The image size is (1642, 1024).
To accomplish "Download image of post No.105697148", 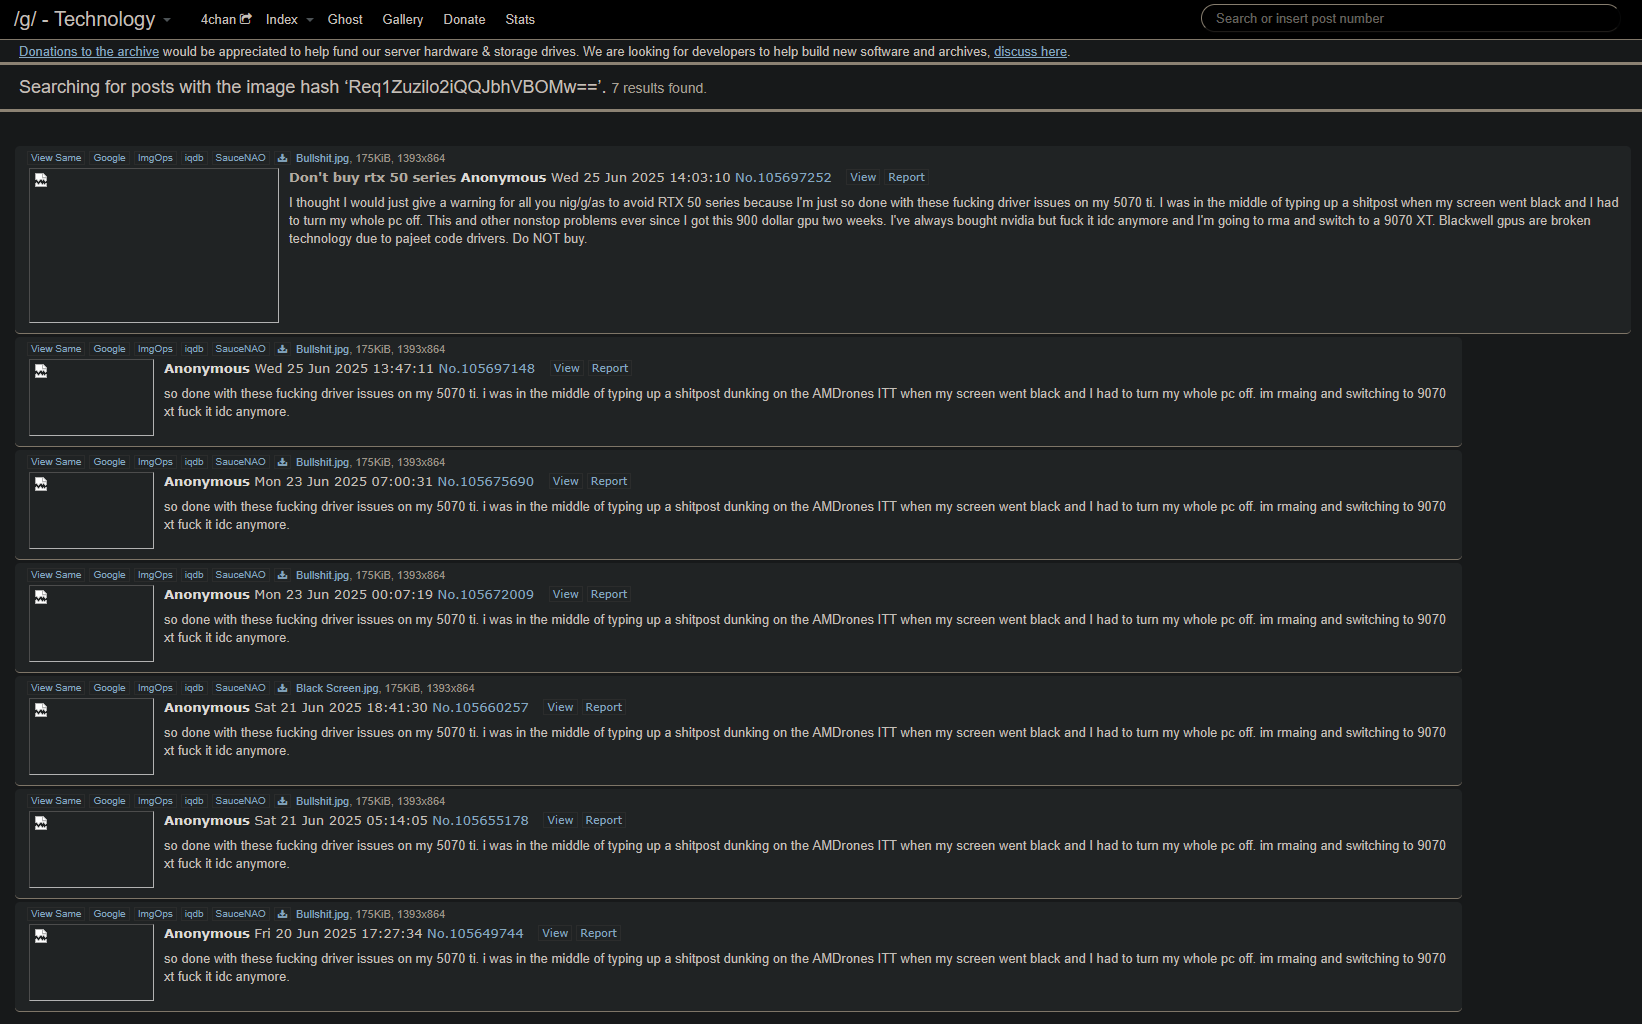I will click(283, 349).
